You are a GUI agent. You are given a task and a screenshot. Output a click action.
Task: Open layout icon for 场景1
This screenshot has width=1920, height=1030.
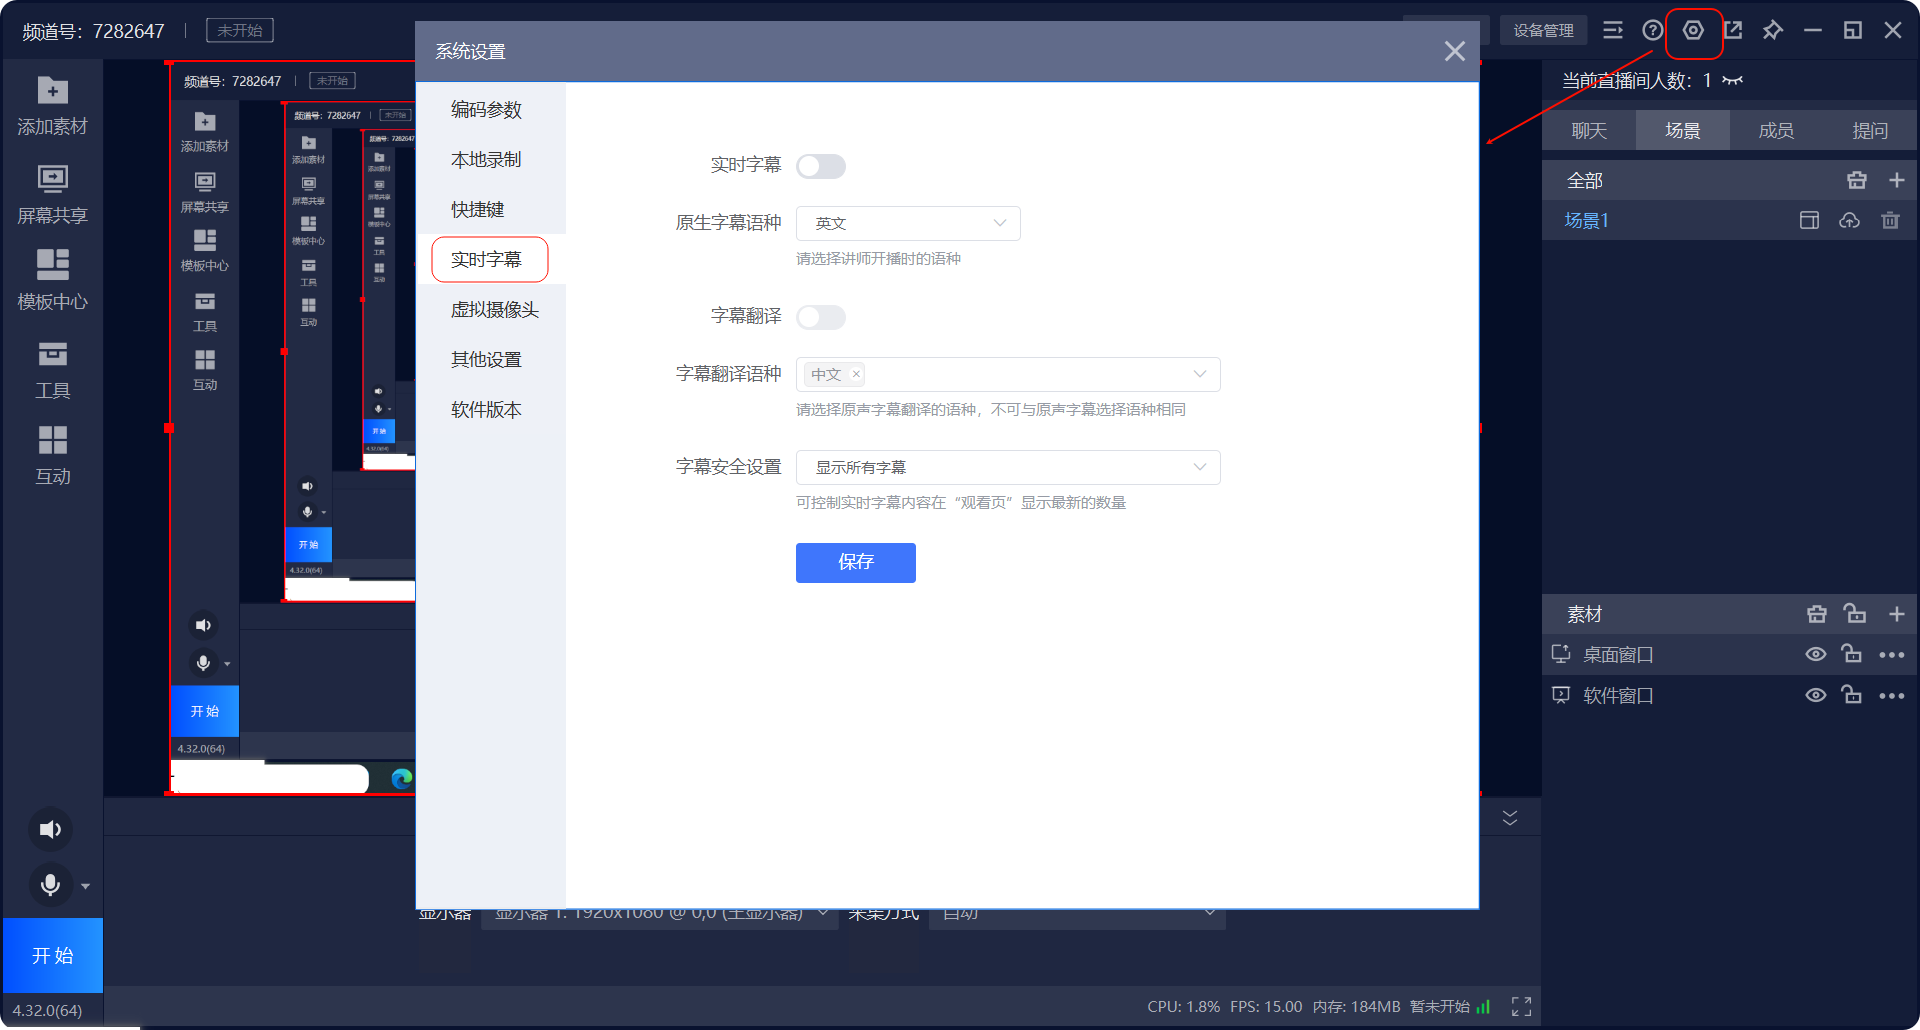click(1809, 220)
